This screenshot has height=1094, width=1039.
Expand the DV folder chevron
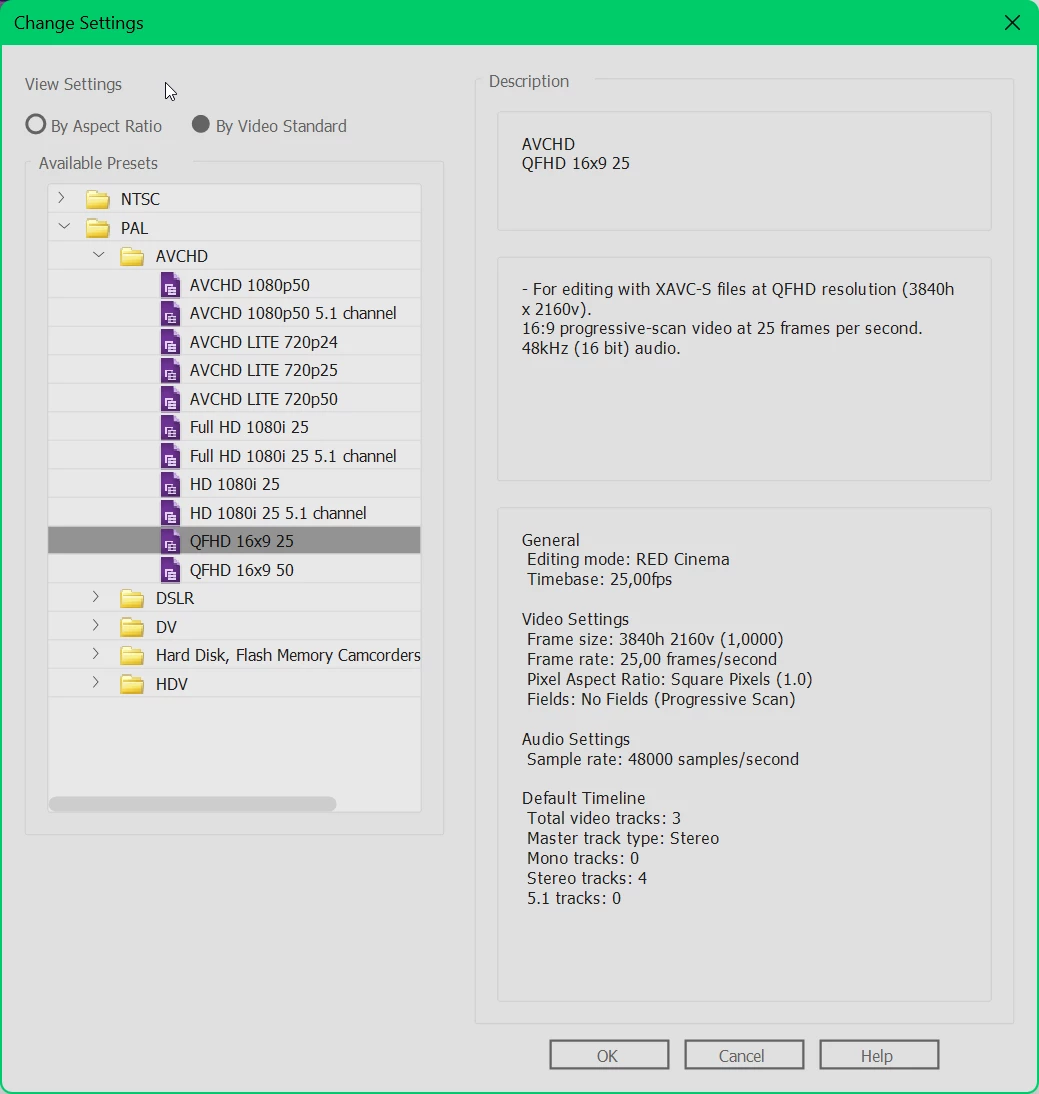96,626
